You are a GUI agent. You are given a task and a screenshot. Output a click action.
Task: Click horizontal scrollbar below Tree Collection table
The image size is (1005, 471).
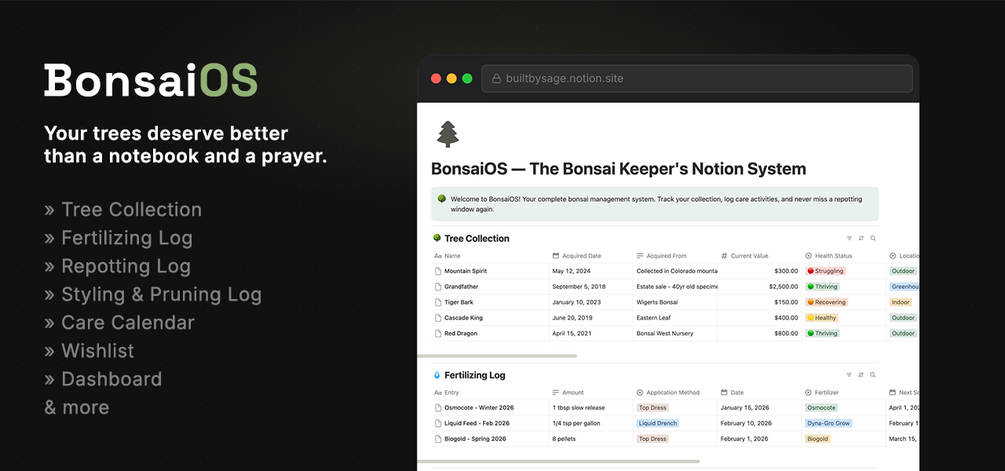click(497, 356)
